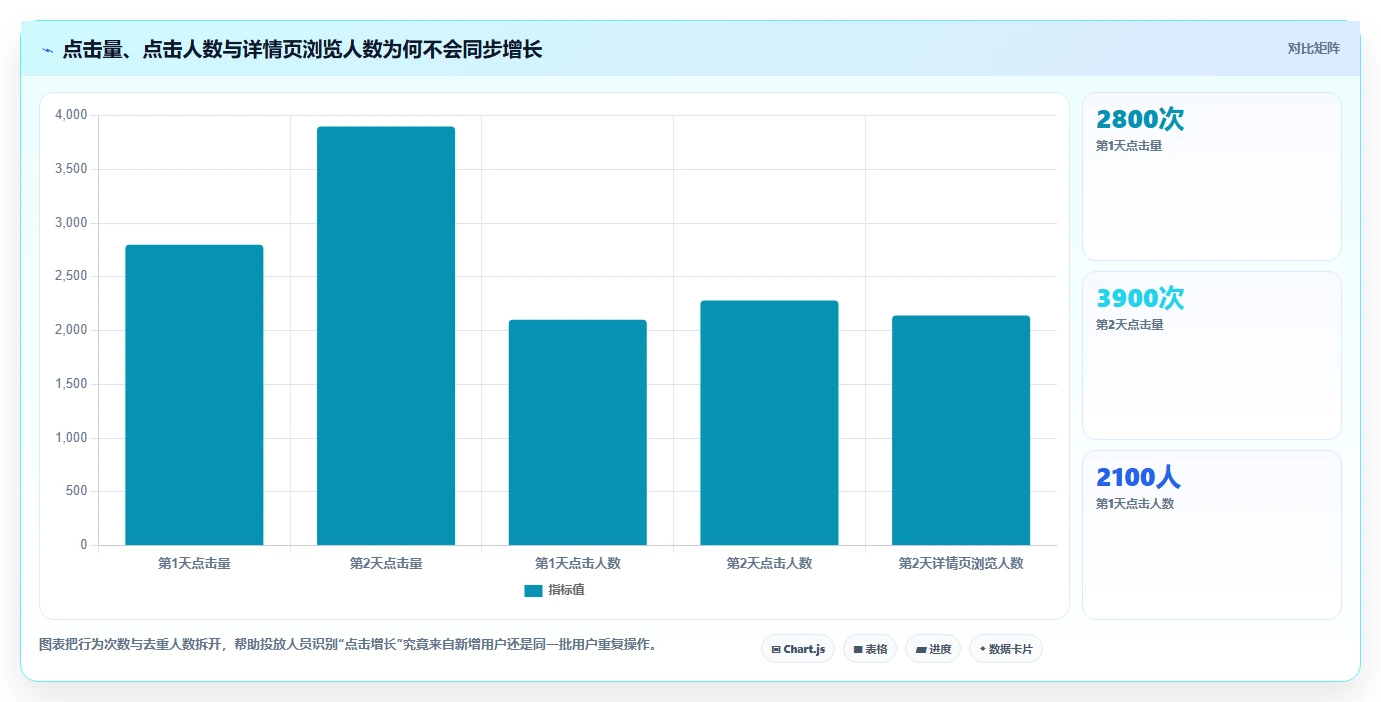Select the 进度 tag chip

[933, 649]
